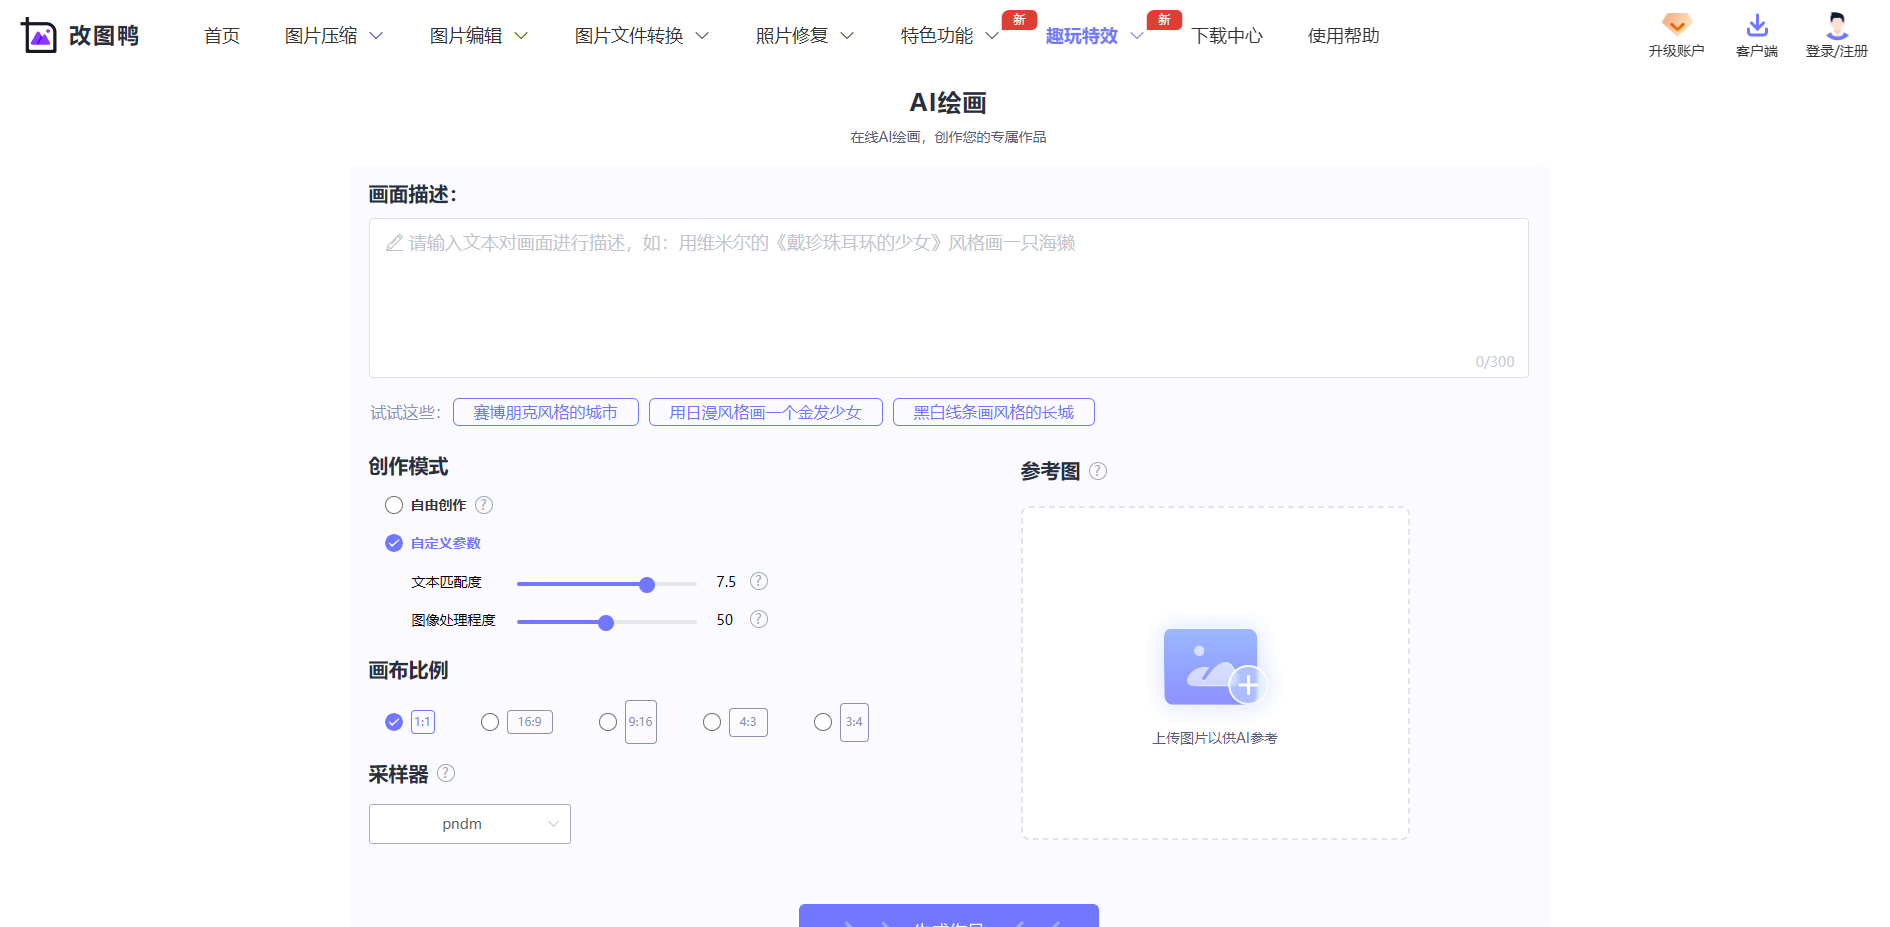This screenshot has width=1890, height=927.
Task: Select the 16:9 canvas ratio
Action: [490, 721]
